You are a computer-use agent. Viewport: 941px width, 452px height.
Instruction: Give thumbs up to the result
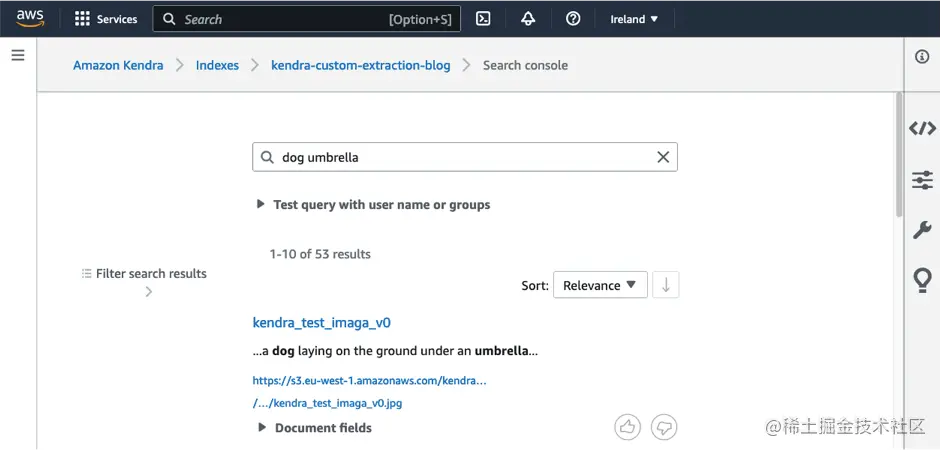627,427
